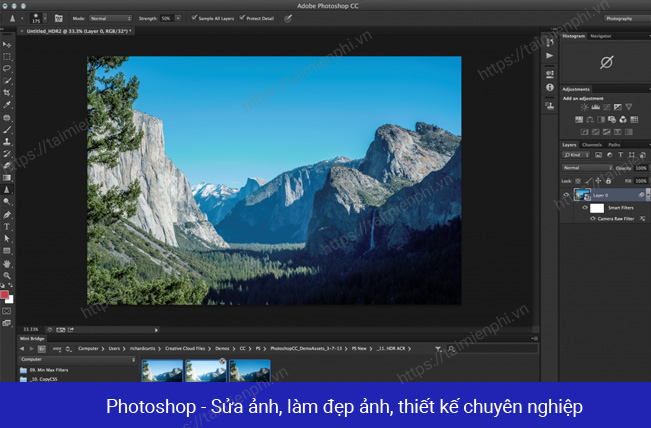
Task: Enable Sample All Layers checkbox
Action: (x=194, y=18)
